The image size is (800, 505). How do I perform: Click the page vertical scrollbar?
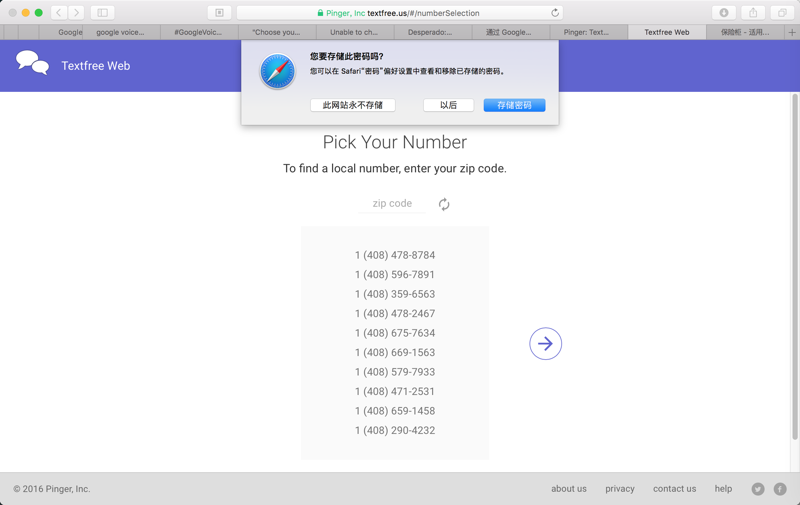794,266
